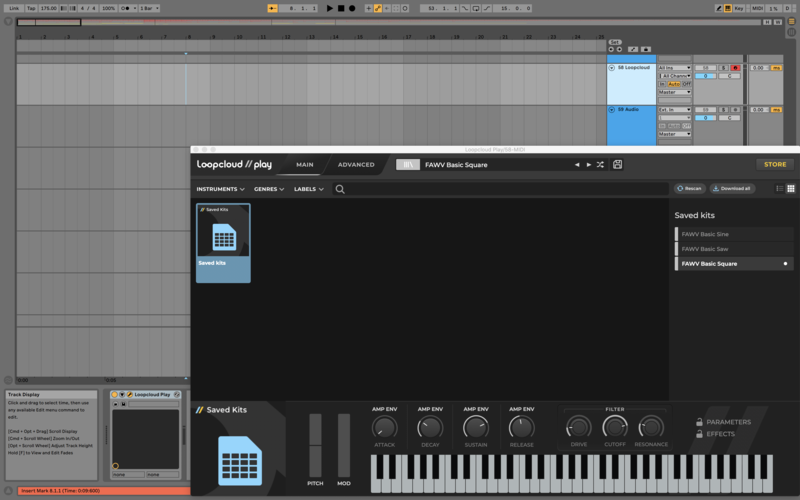Click the Download all button

click(x=732, y=188)
